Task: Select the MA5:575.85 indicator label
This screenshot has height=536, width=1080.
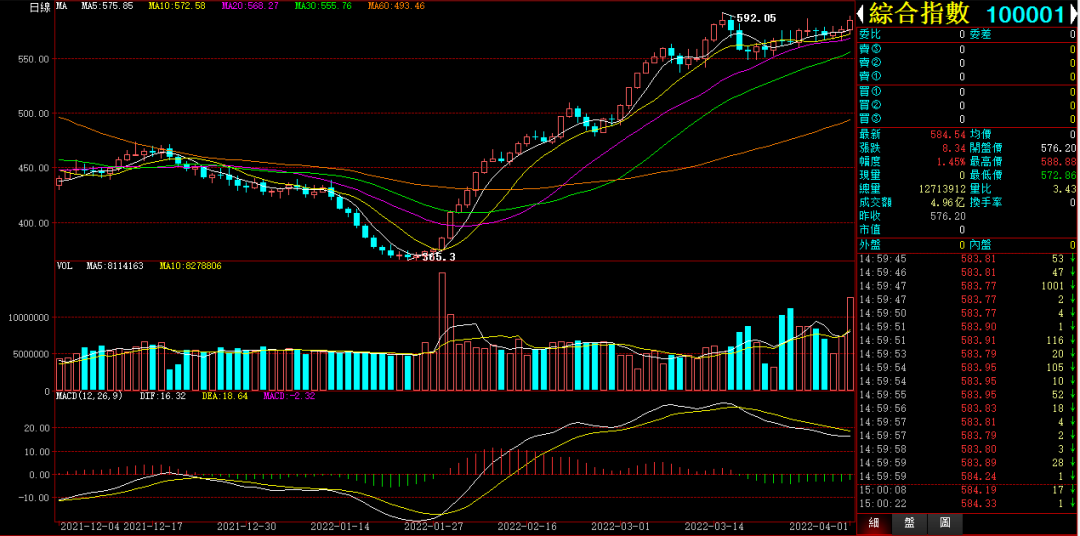Action: [x=107, y=6]
